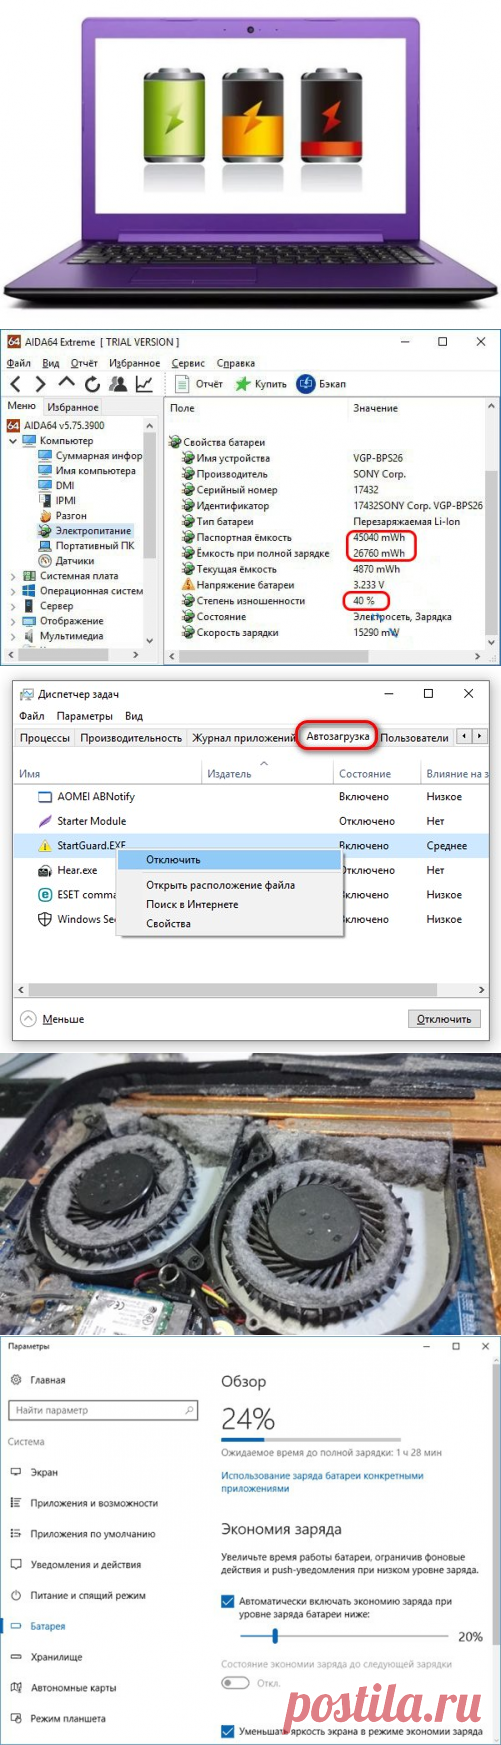501x1745 pixels.
Task: Open the graph chart toolbar icon
Action: 144,384
